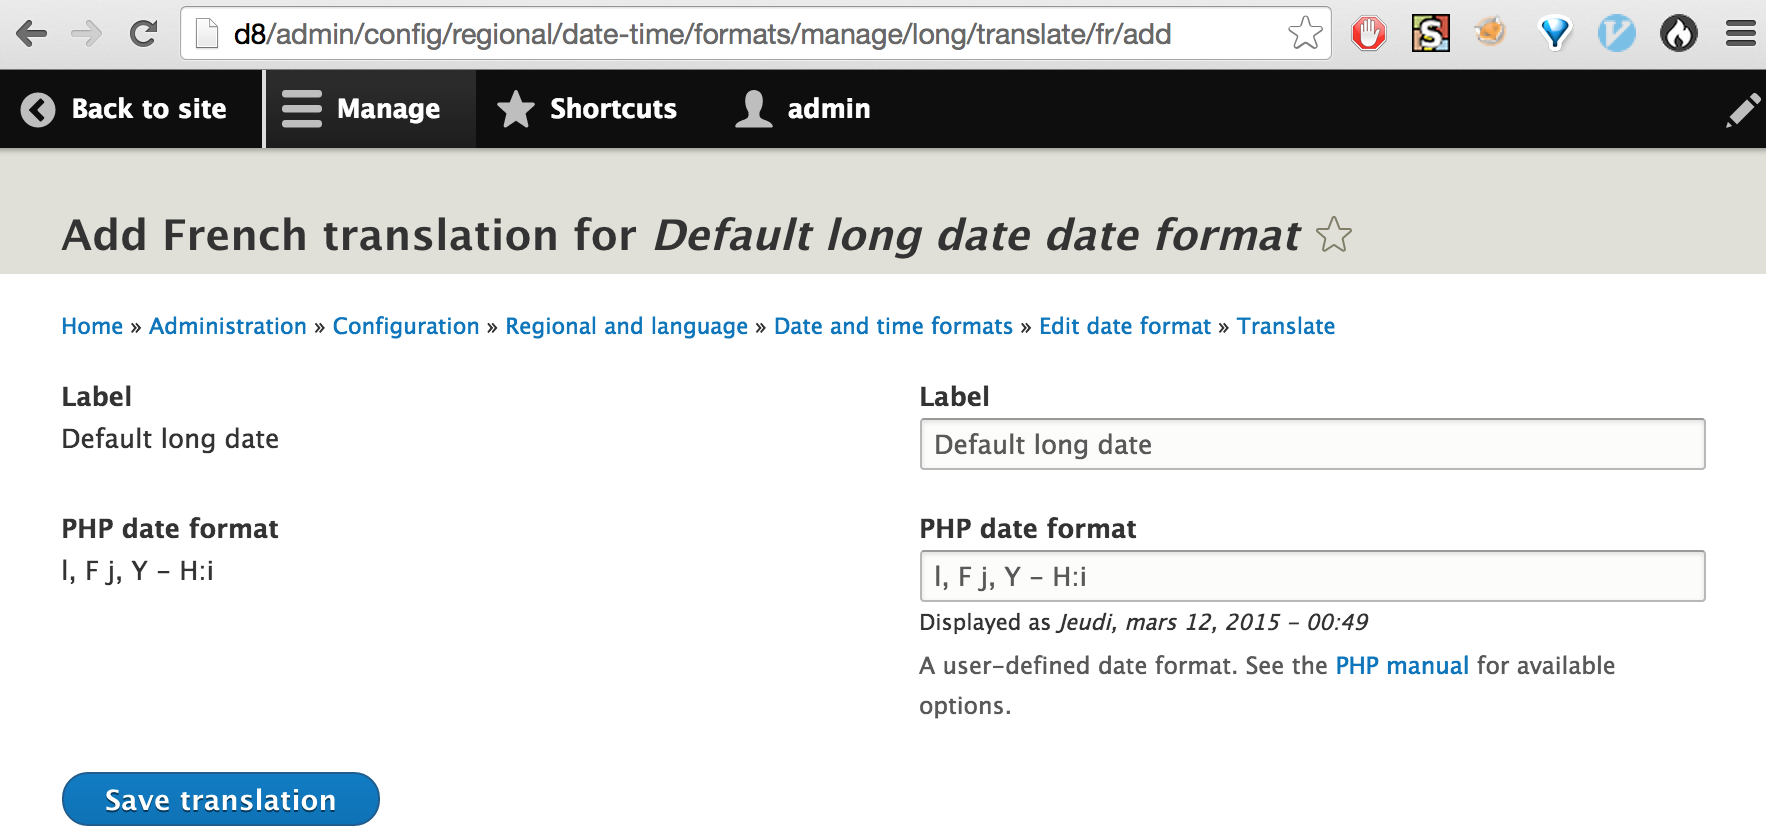This screenshot has height=840, width=1766.
Task: Click the pencil edit icon in the admin toolbar
Action: (x=1742, y=110)
